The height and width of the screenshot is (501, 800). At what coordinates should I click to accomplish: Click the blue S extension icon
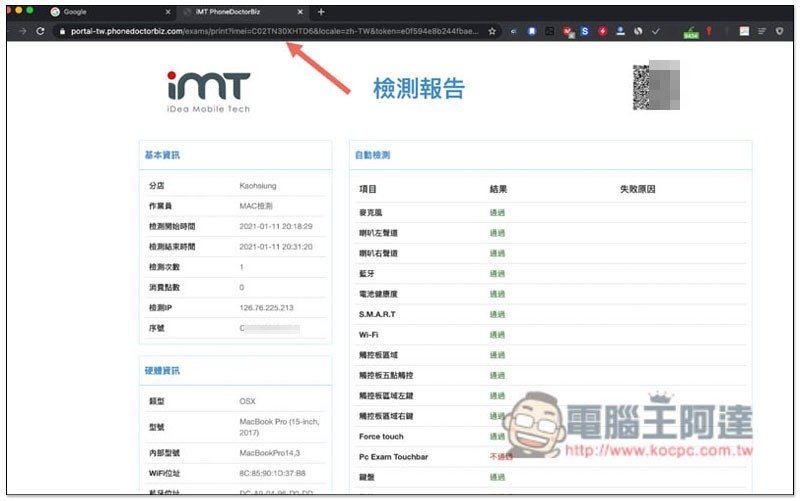[585, 32]
